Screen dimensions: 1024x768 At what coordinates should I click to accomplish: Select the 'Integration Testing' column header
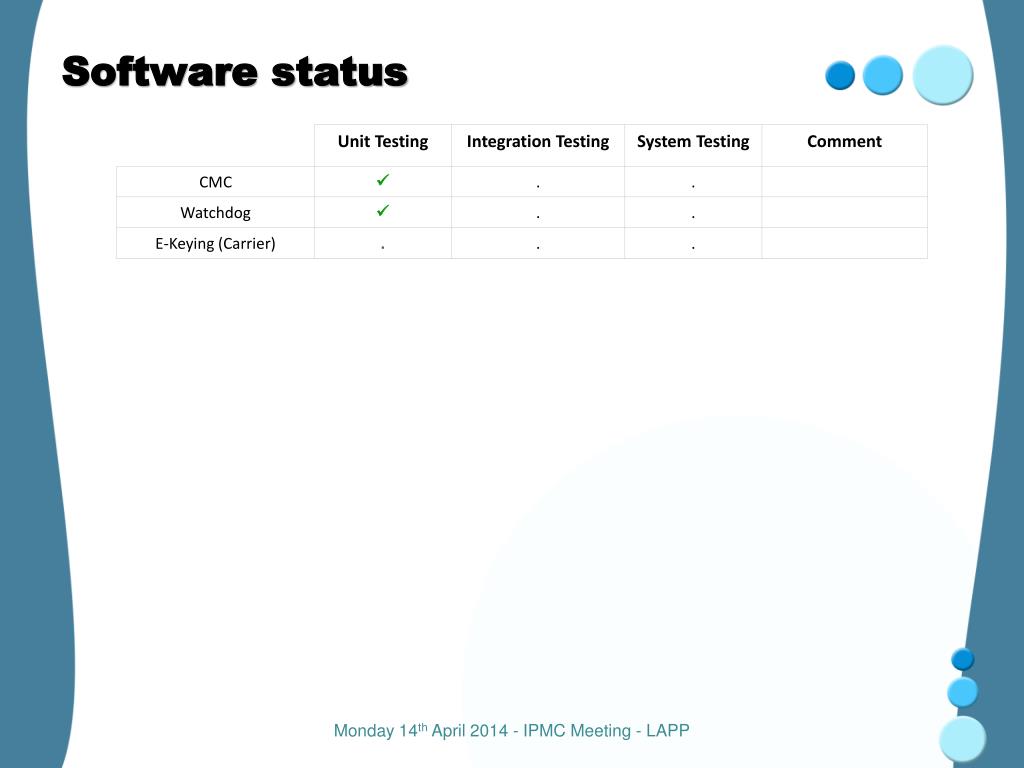coord(537,142)
